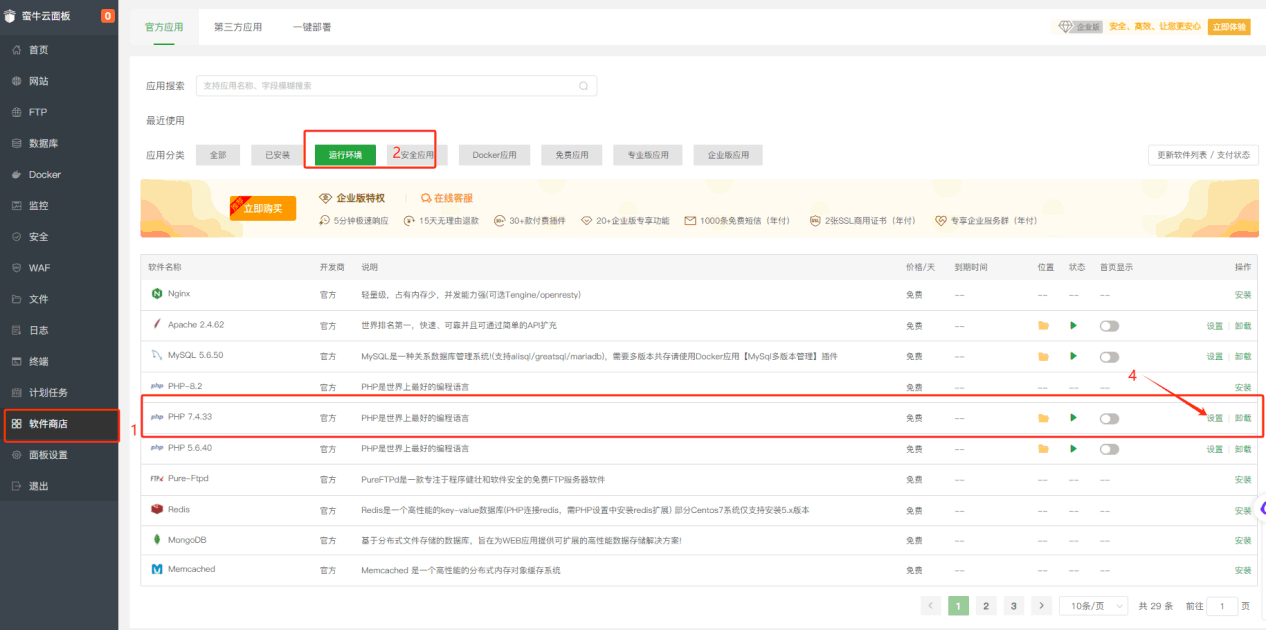Click the MySQL 5.6.50 green play status icon
The width and height of the screenshot is (1266, 630).
pos(1074,356)
